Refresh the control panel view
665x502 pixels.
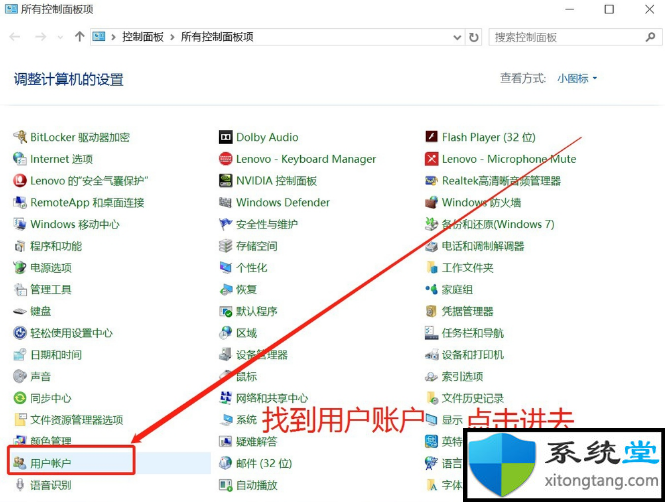click(474, 37)
